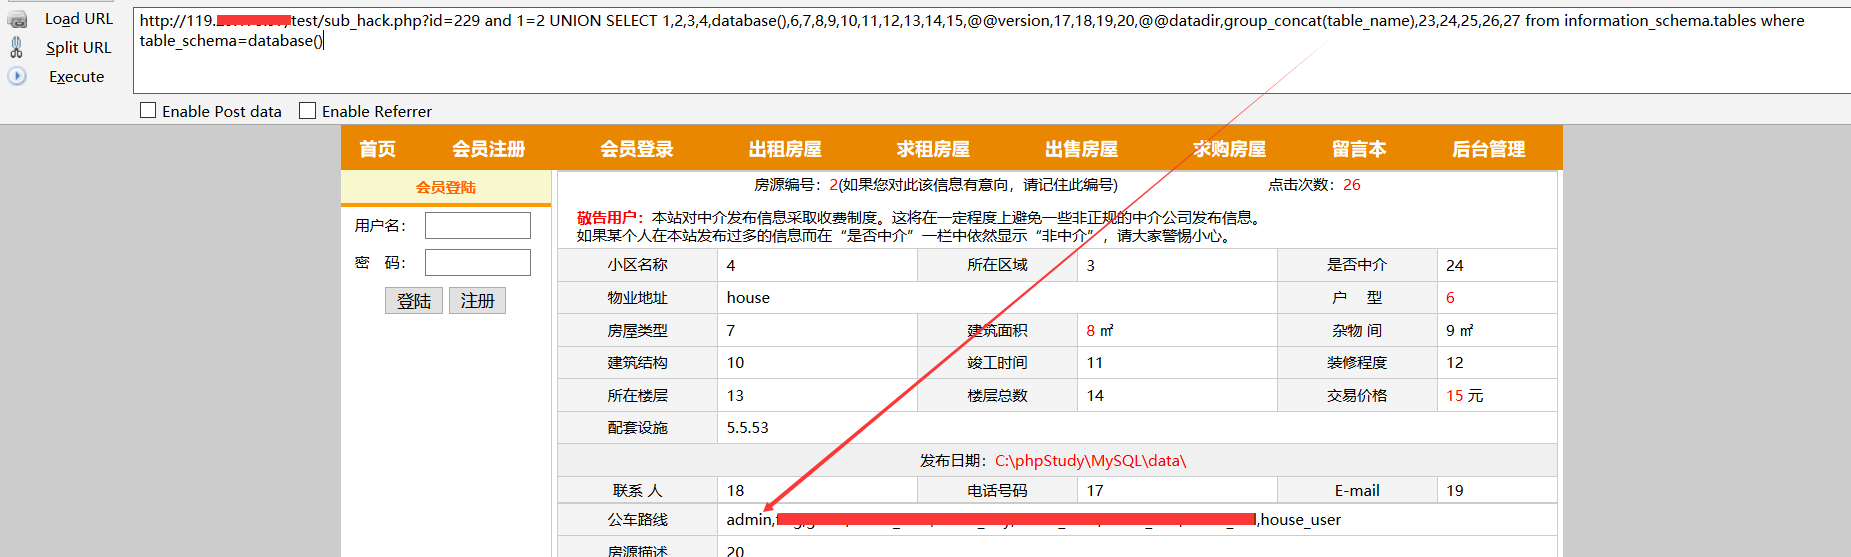Viewport: 1851px width, 557px height.
Task: Click the Split URL icon
Action: tap(16, 47)
